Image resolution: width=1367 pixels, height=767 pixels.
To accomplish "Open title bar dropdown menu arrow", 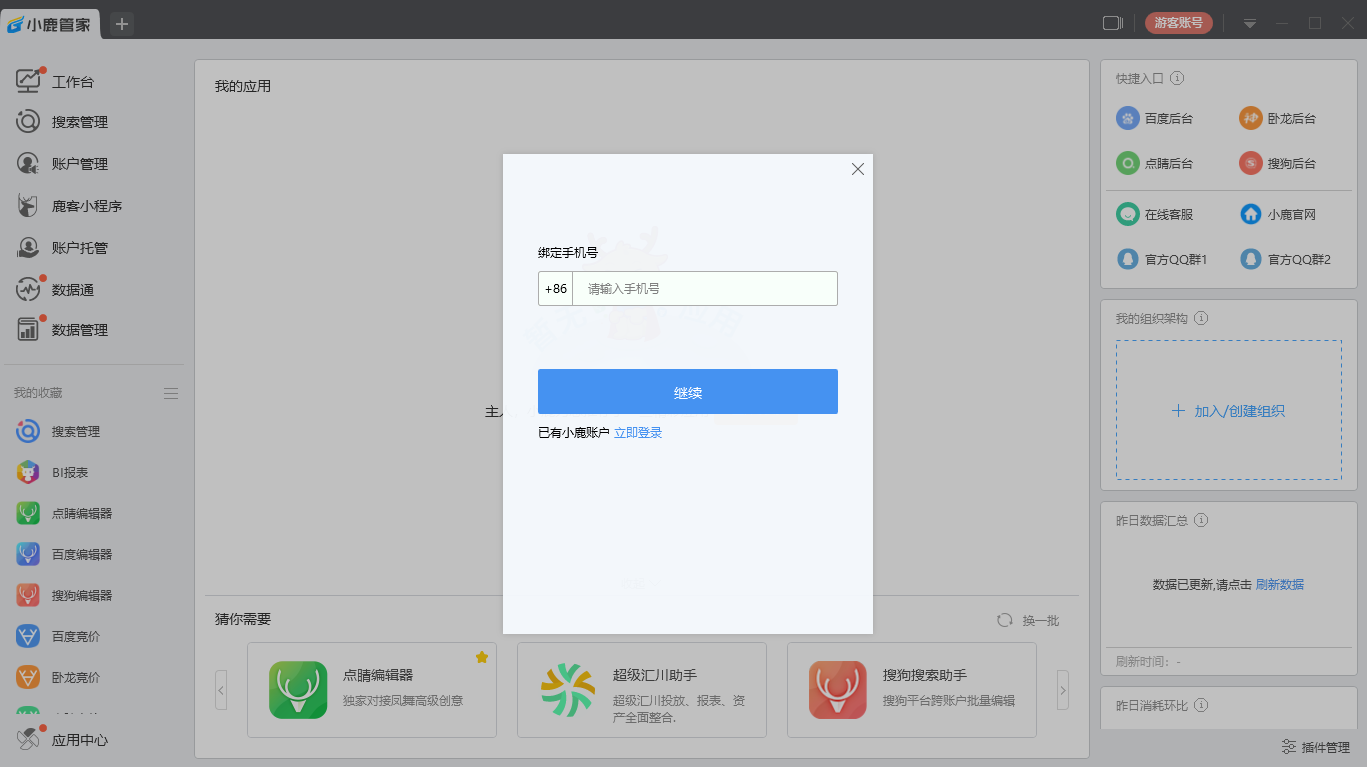I will point(1250,23).
